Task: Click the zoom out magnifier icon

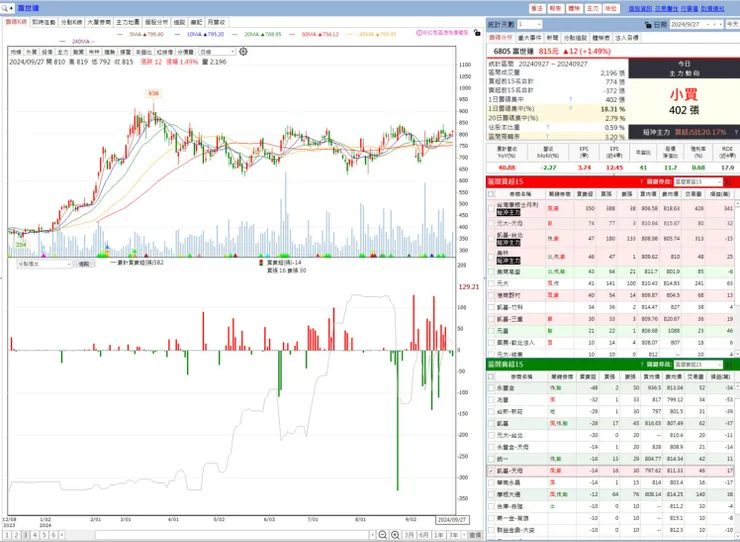Action: click(383, 535)
